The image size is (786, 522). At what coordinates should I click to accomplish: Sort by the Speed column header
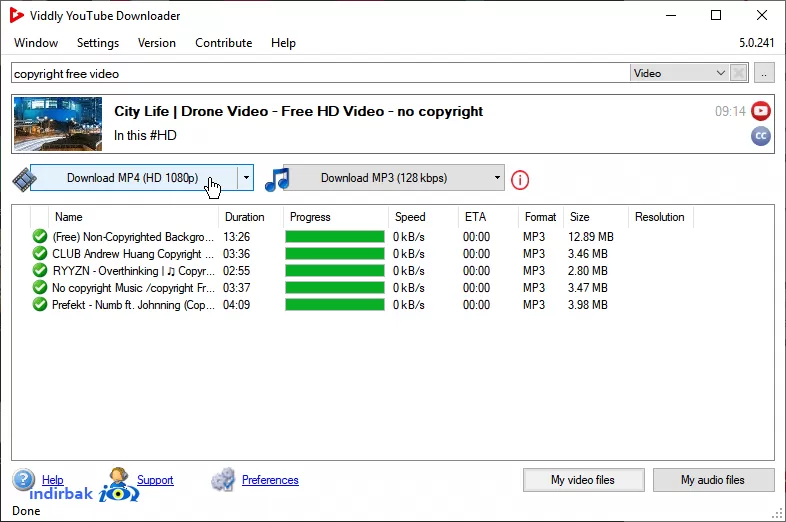(x=423, y=217)
